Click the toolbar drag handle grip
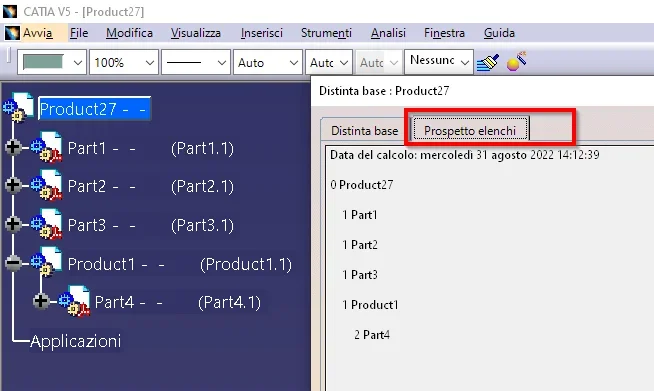 point(8,55)
